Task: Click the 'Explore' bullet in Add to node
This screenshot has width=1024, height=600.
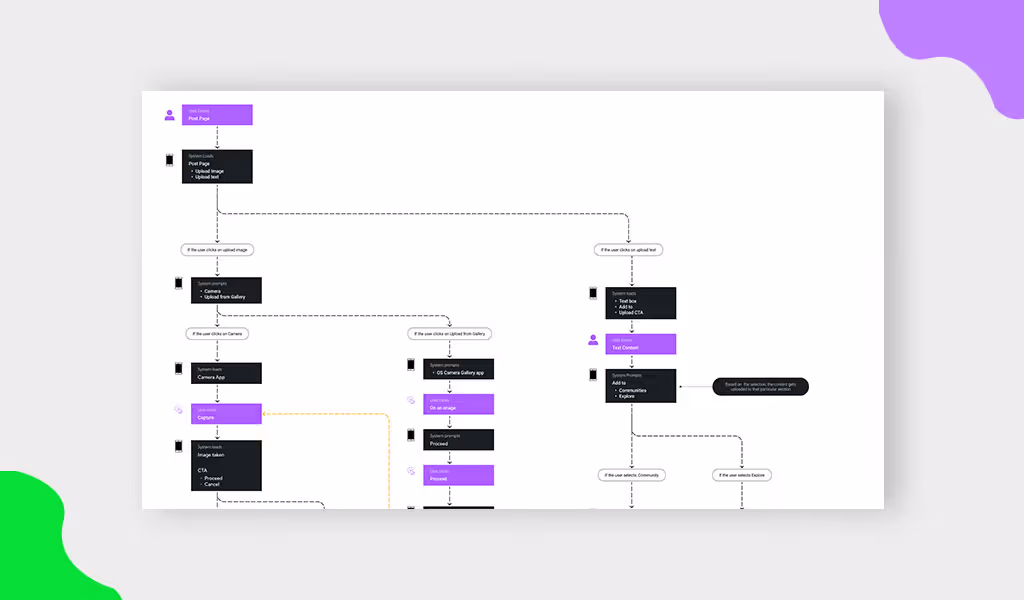Action: [x=626, y=396]
